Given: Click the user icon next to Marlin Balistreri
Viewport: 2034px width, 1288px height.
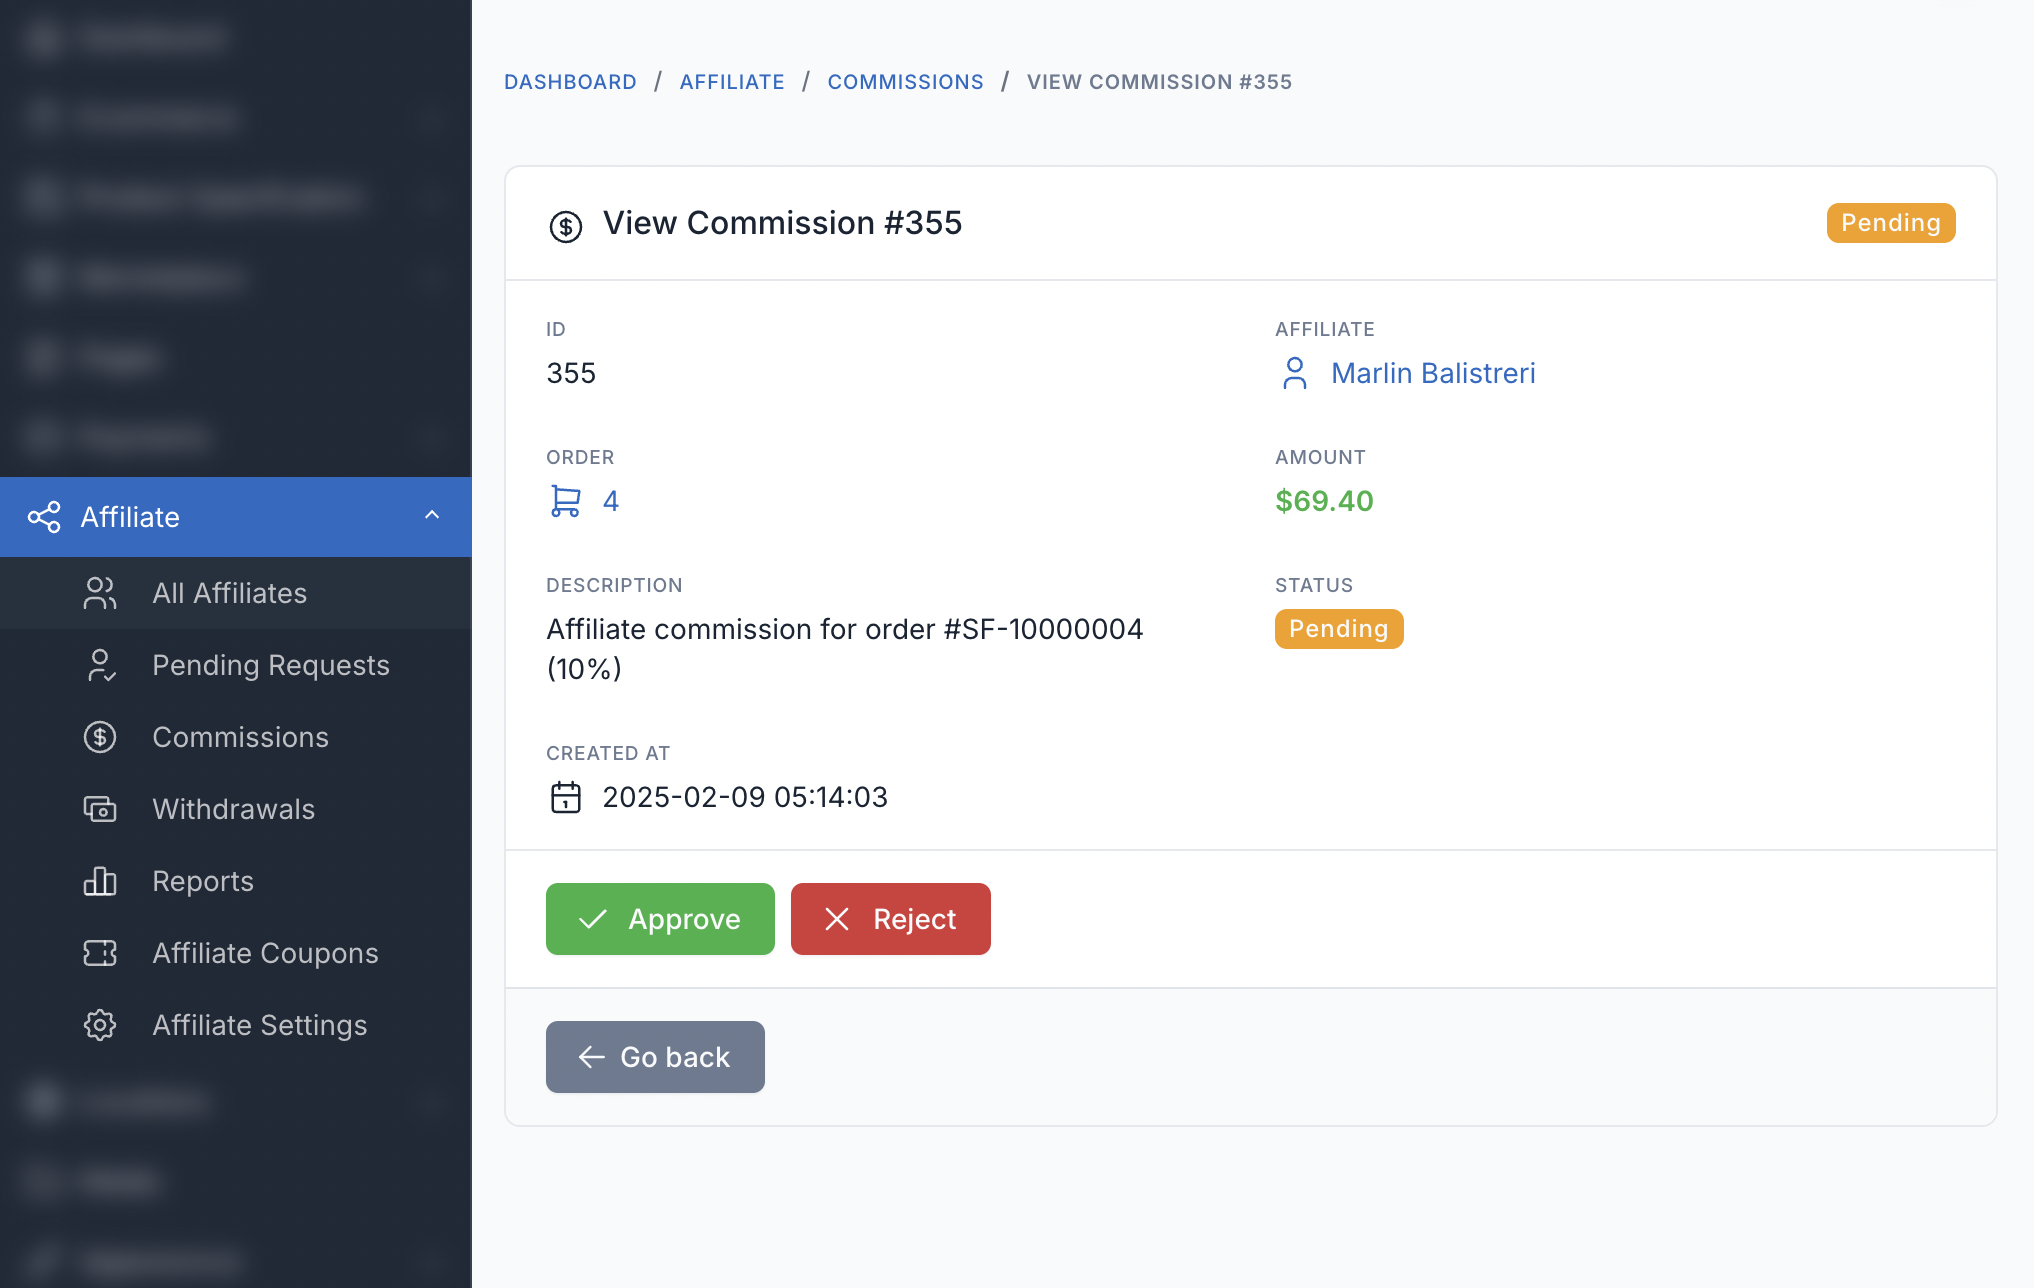Looking at the screenshot, I should coord(1294,373).
